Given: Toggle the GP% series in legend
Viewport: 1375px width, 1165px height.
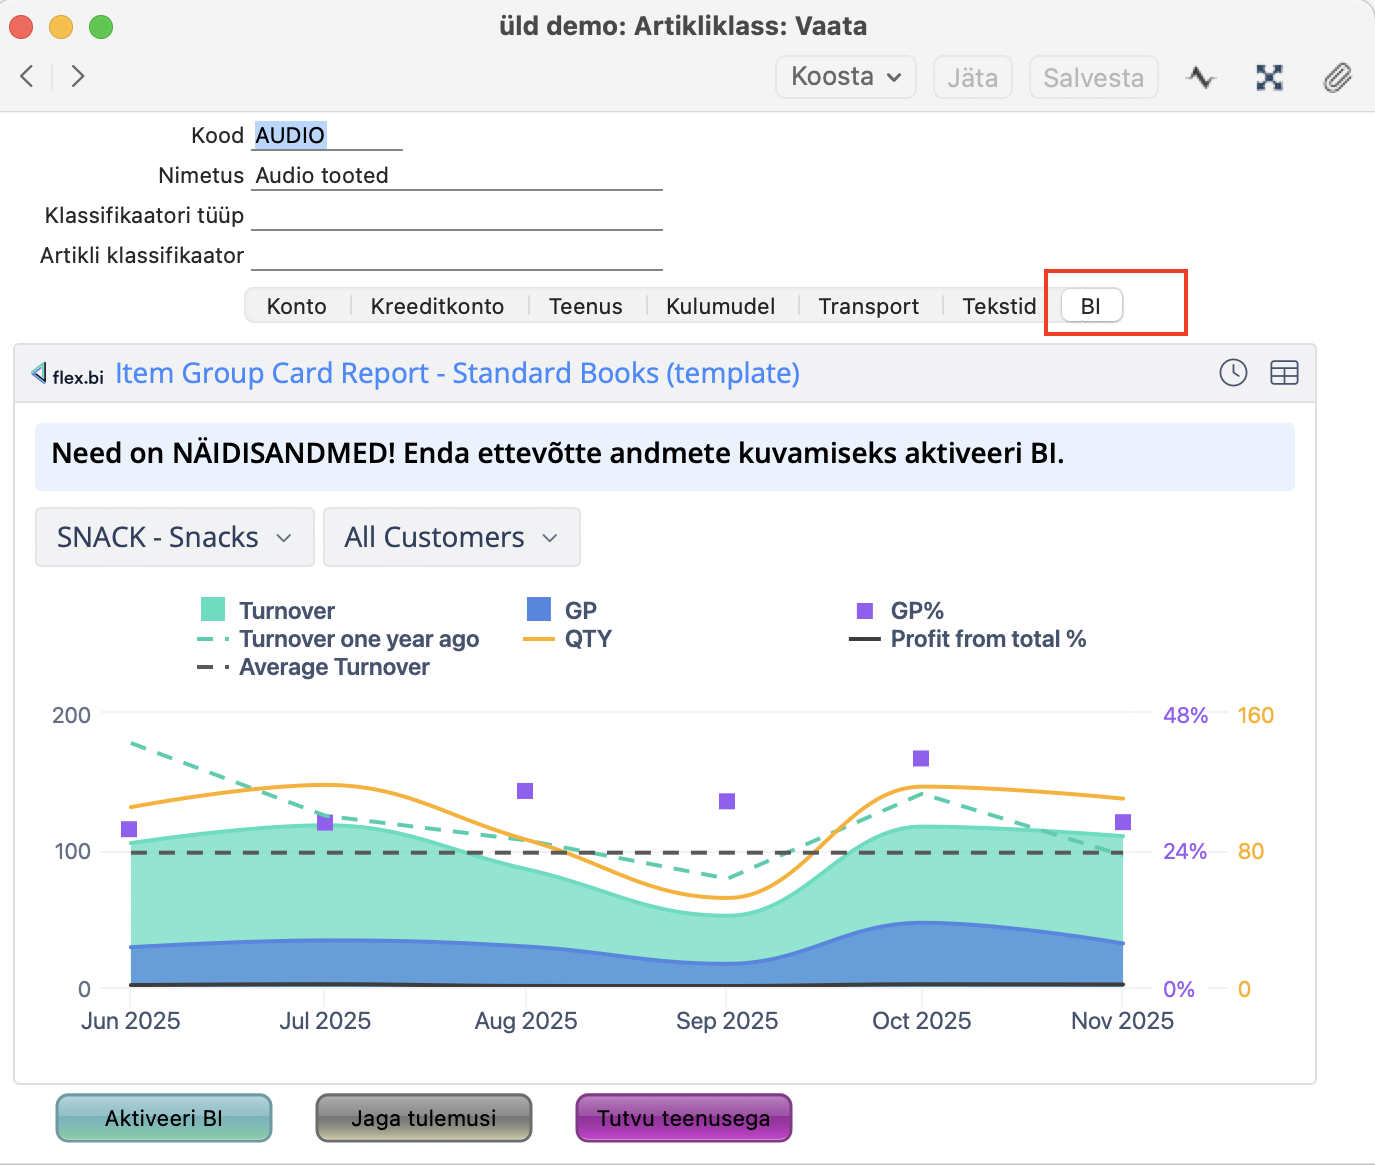Looking at the screenshot, I should point(916,610).
